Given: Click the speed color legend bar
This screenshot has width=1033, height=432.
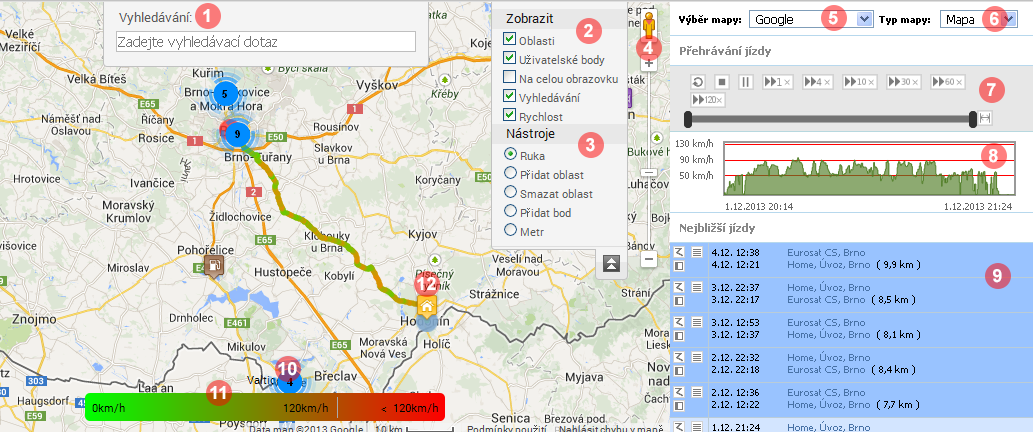Looking at the screenshot, I should [265, 407].
